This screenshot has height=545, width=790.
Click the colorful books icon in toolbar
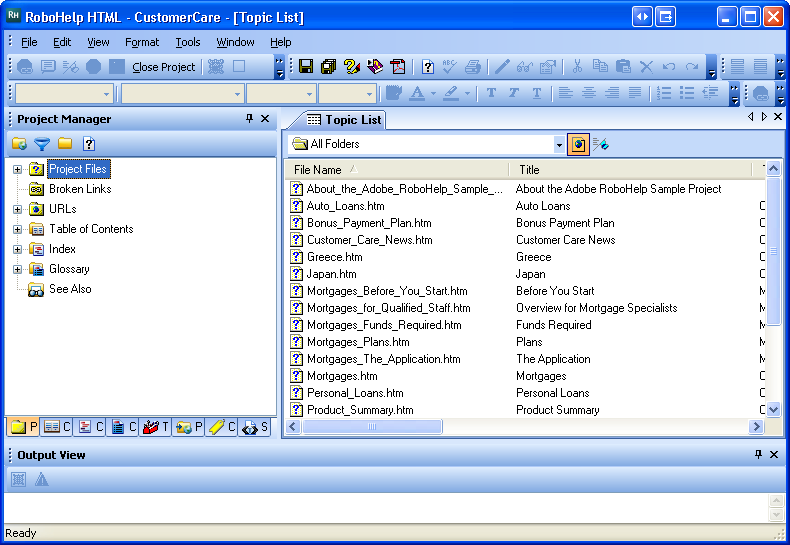coord(375,66)
